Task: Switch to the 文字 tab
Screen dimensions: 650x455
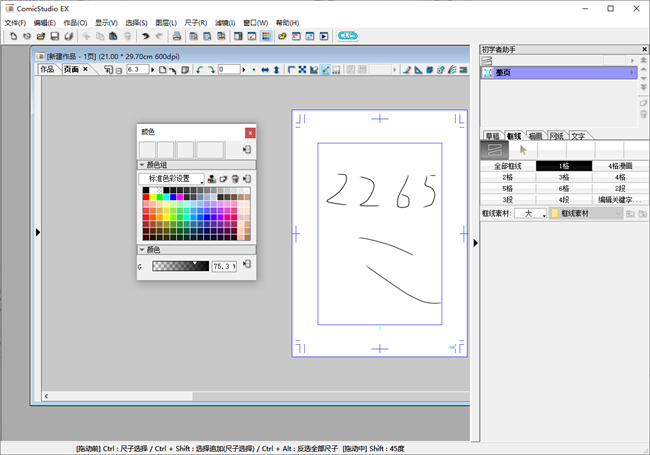Action: pyautogui.click(x=578, y=135)
